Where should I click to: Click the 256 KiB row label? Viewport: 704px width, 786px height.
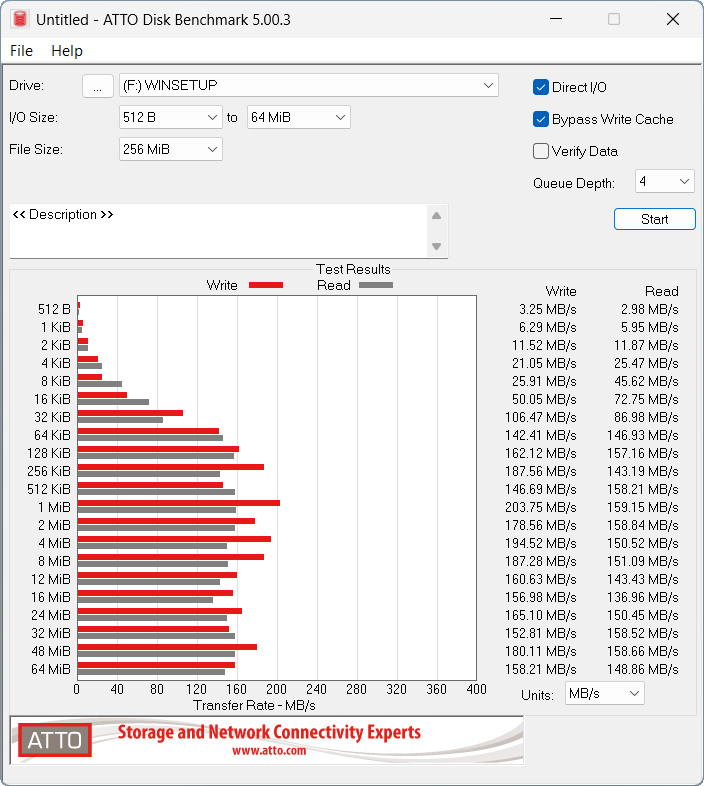pos(49,471)
